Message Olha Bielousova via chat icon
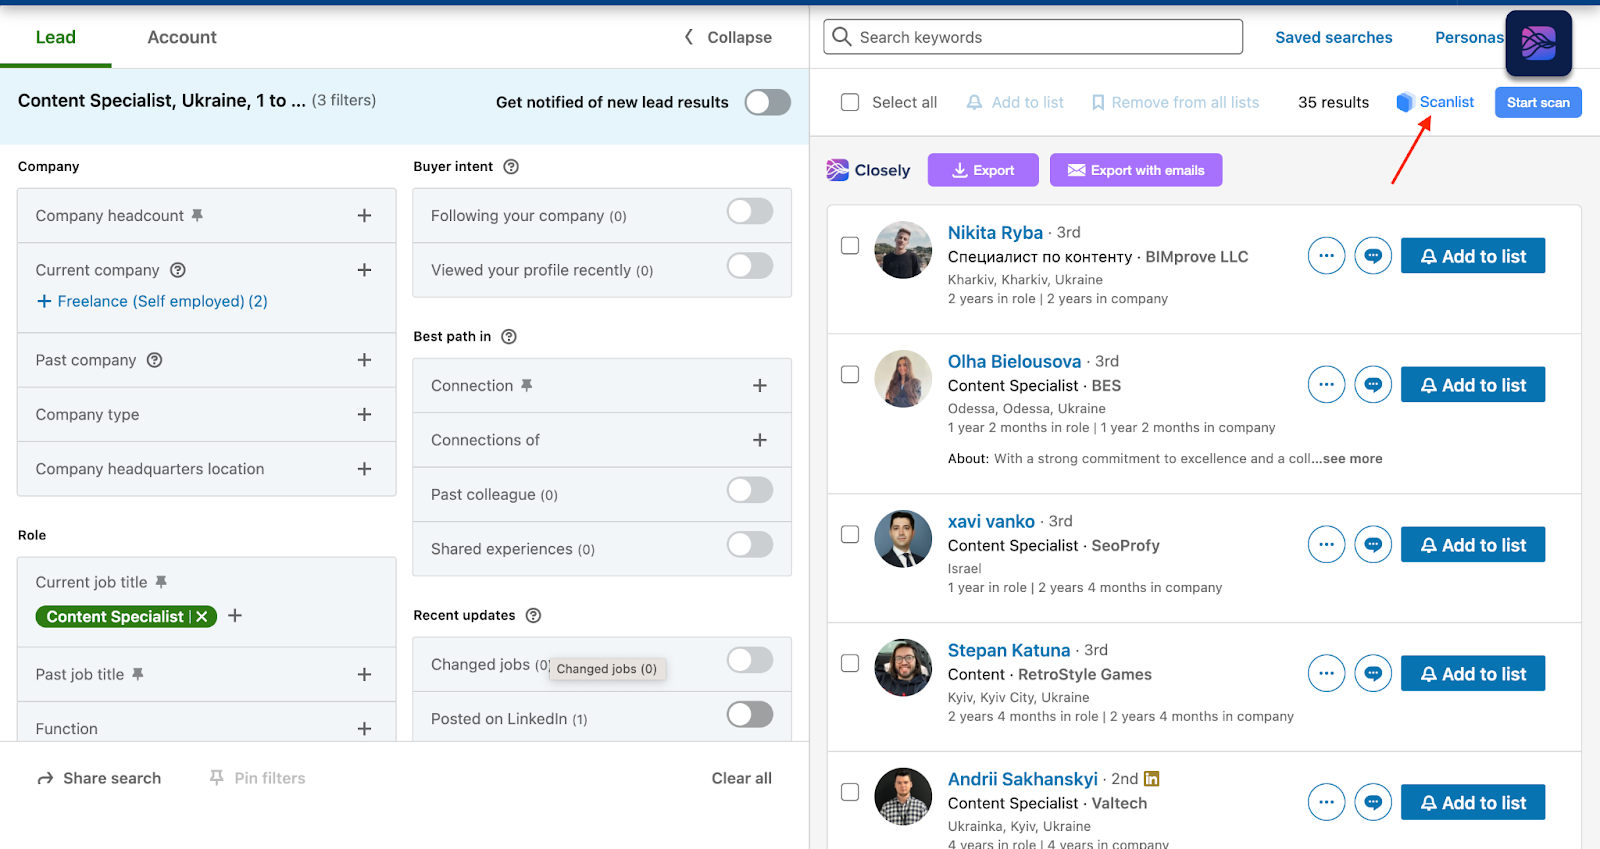This screenshot has height=849, width=1600. (1373, 385)
